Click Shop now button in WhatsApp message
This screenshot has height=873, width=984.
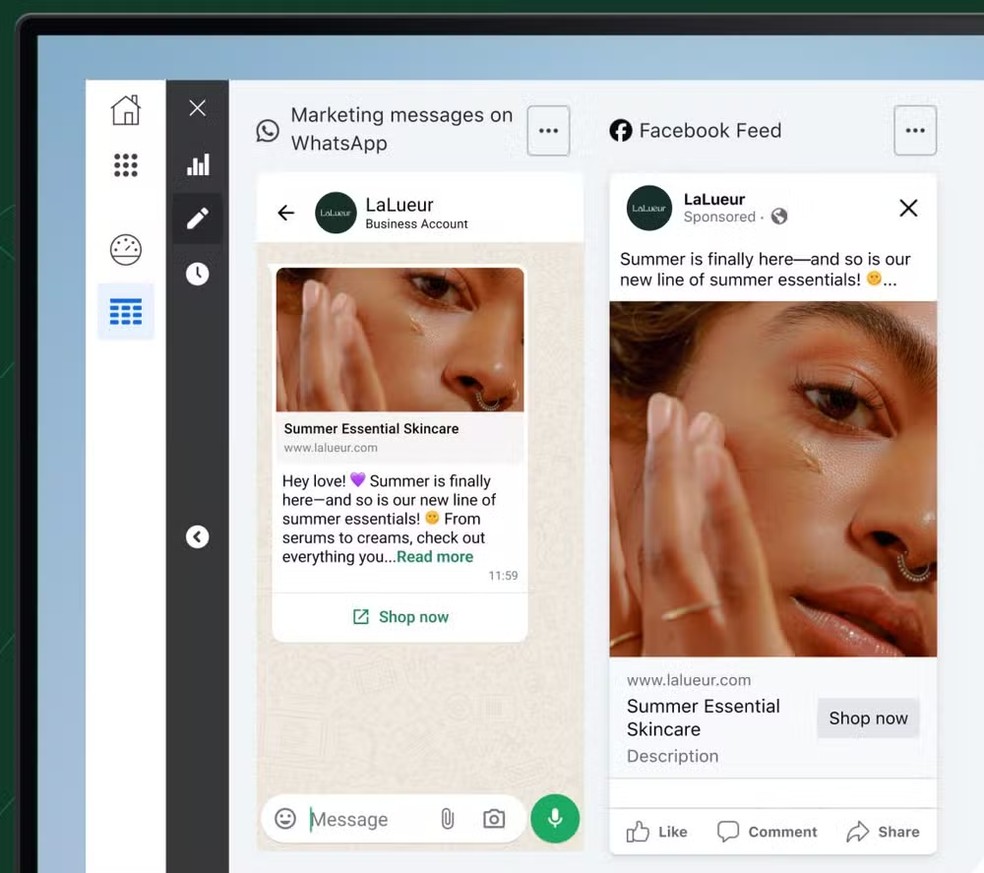click(x=400, y=617)
